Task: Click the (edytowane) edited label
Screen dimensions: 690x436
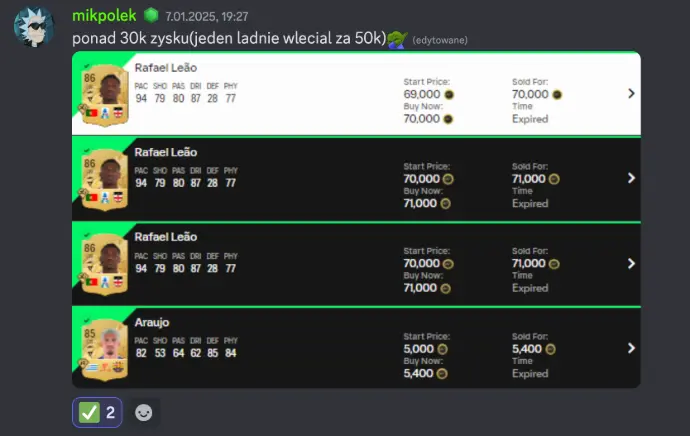Action: (x=440, y=40)
